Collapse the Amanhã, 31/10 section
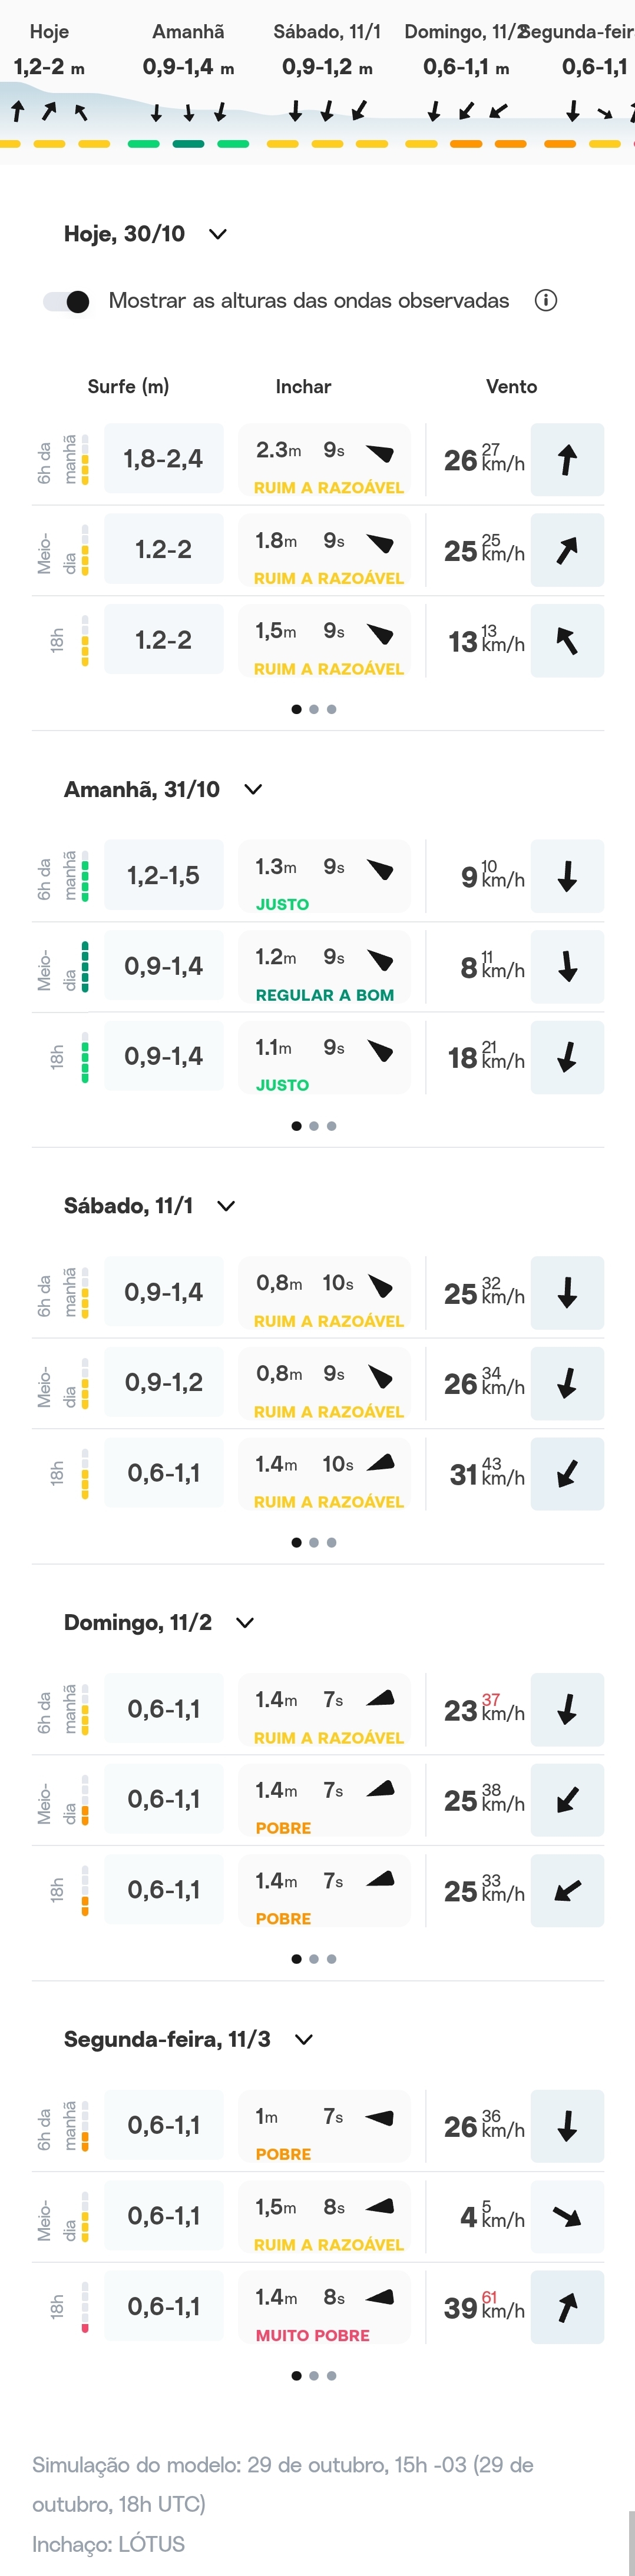 (x=253, y=790)
